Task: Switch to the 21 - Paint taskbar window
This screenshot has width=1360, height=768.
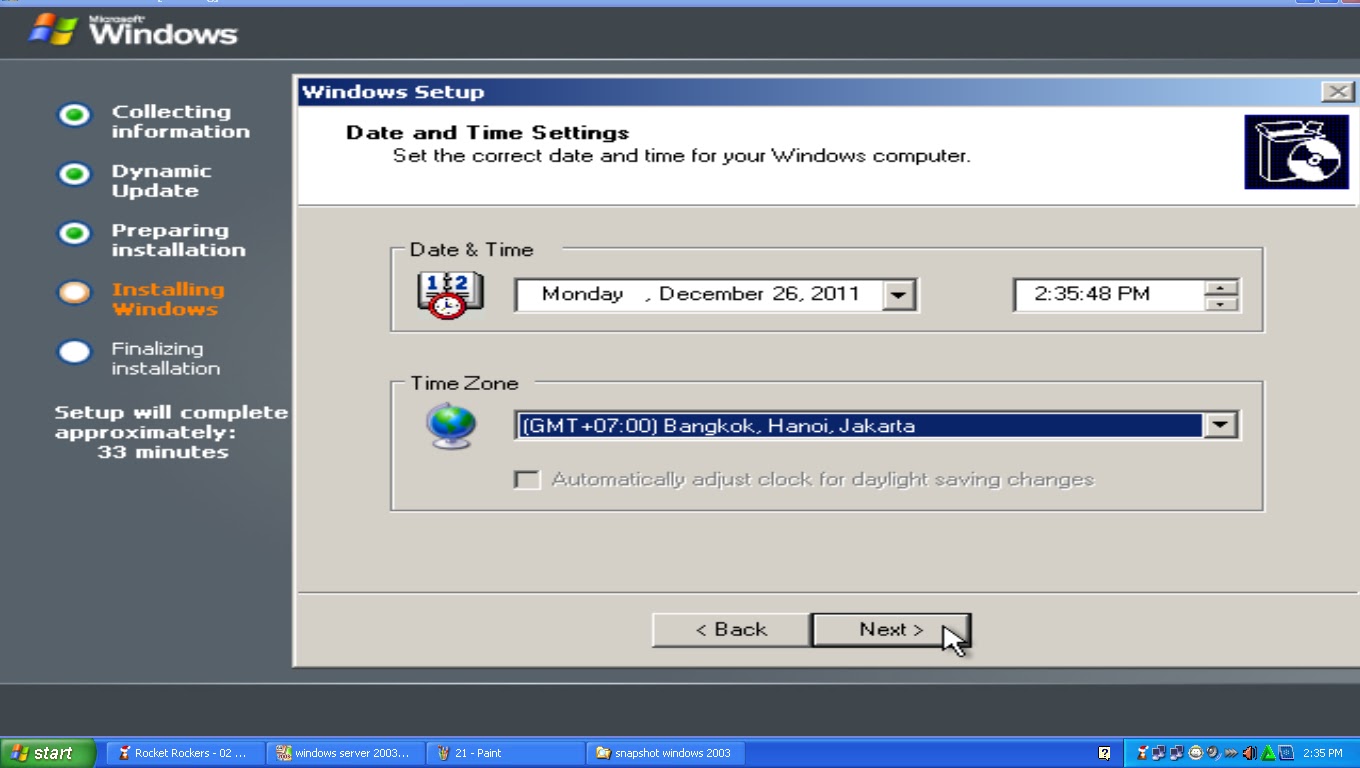Action: pyautogui.click(x=506, y=753)
